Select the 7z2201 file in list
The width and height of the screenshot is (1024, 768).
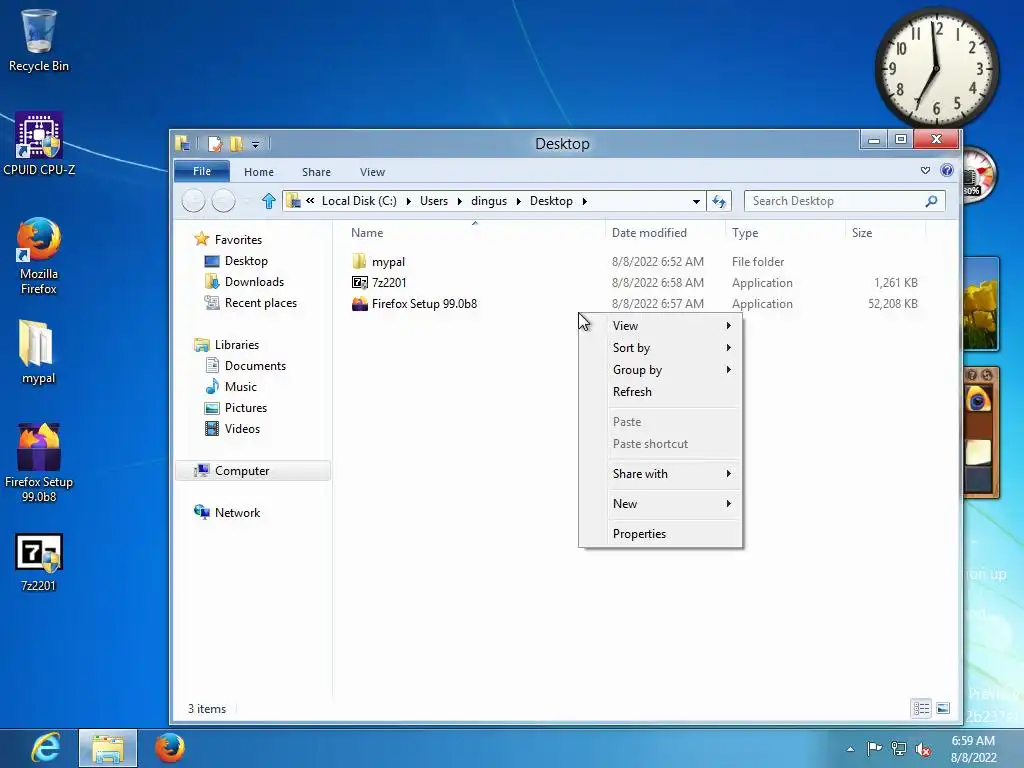coord(389,283)
